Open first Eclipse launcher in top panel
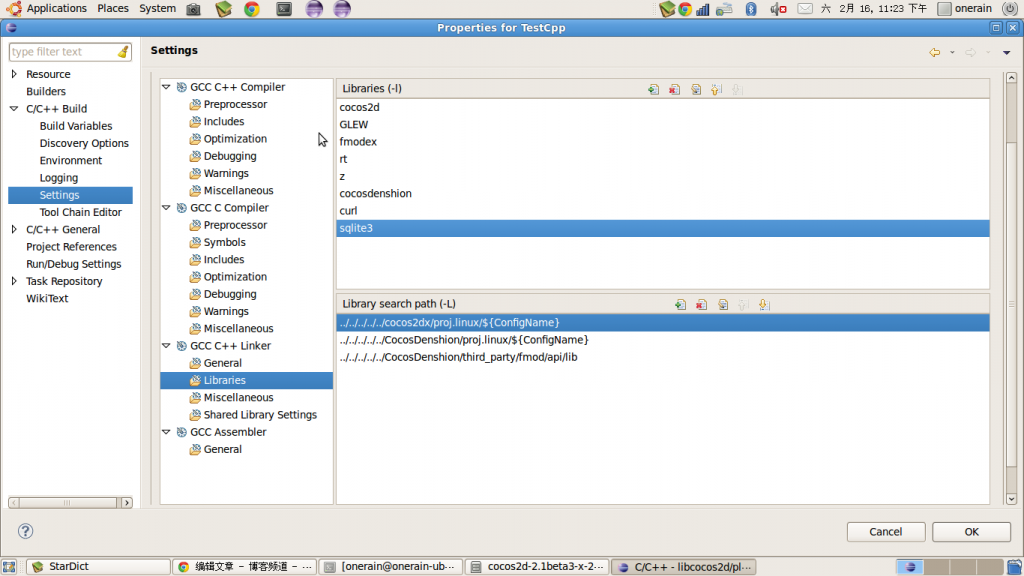 [314, 8]
